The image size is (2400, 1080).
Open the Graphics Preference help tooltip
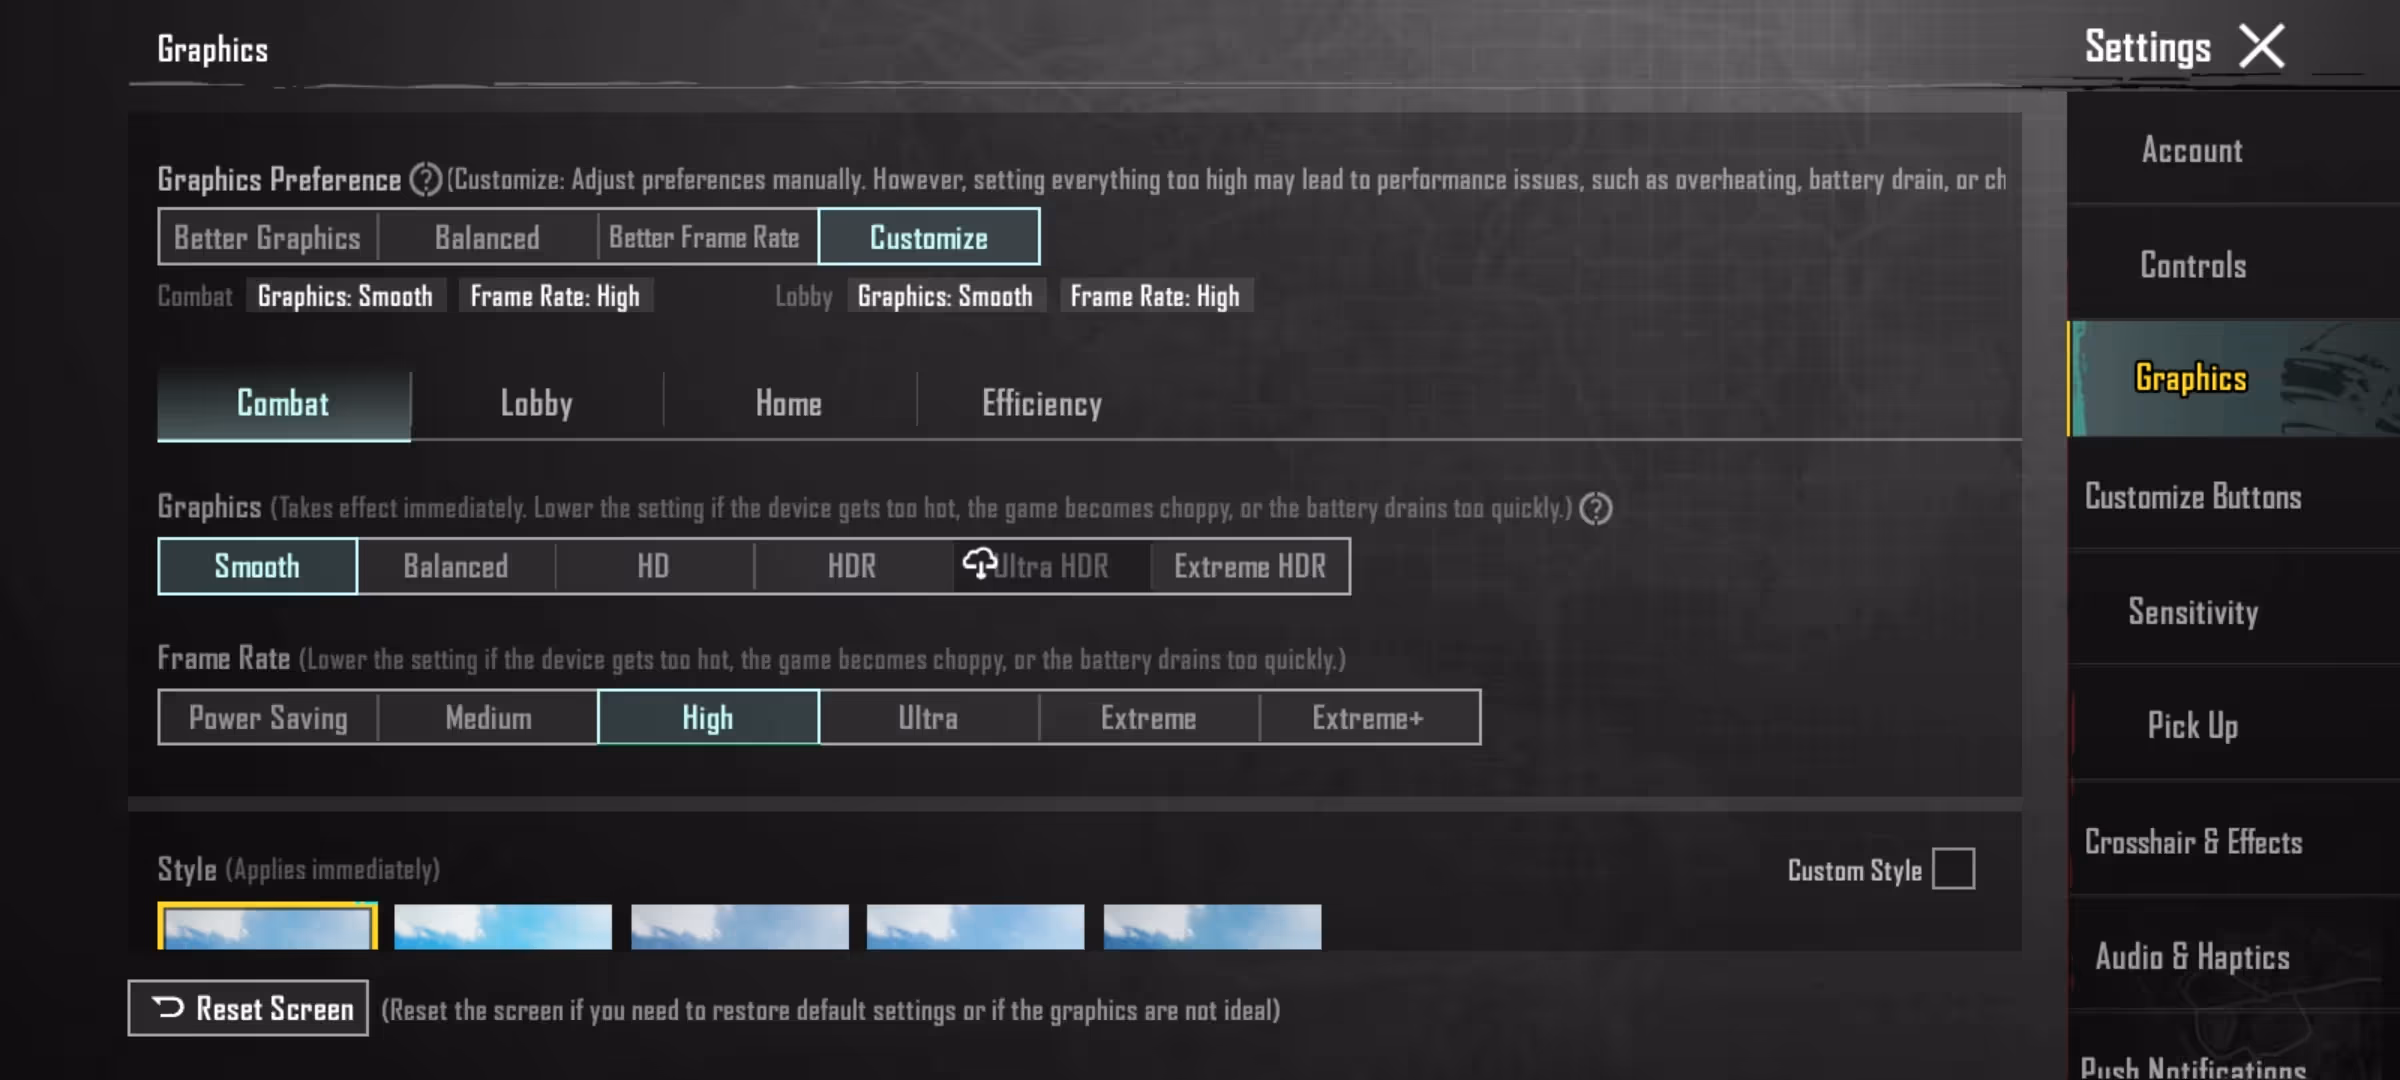(425, 180)
